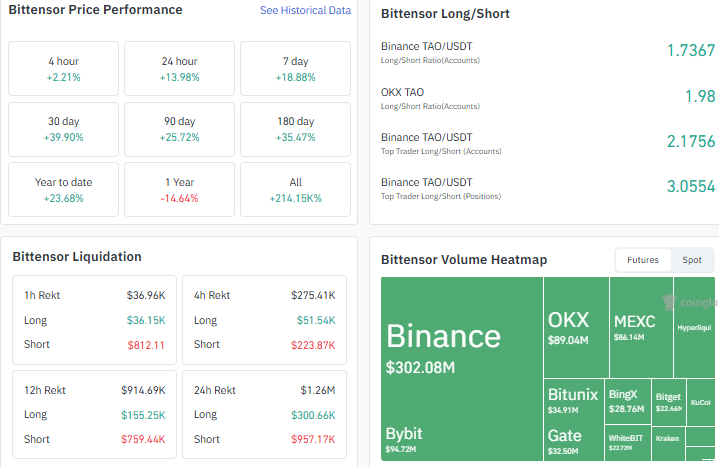719x467 pixels.
Task: Click the 24h Long $300.66K value
Action: tap(313, 415)
